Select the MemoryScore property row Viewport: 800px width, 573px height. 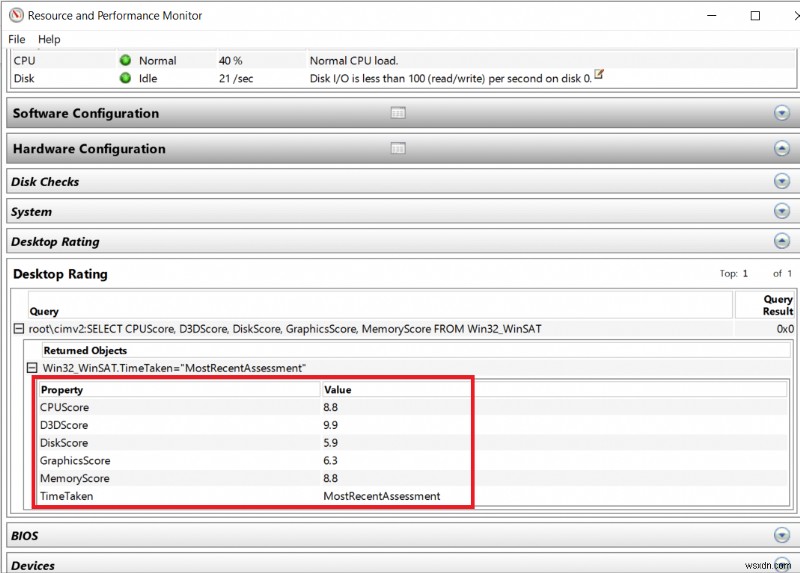tap(413, 479)
